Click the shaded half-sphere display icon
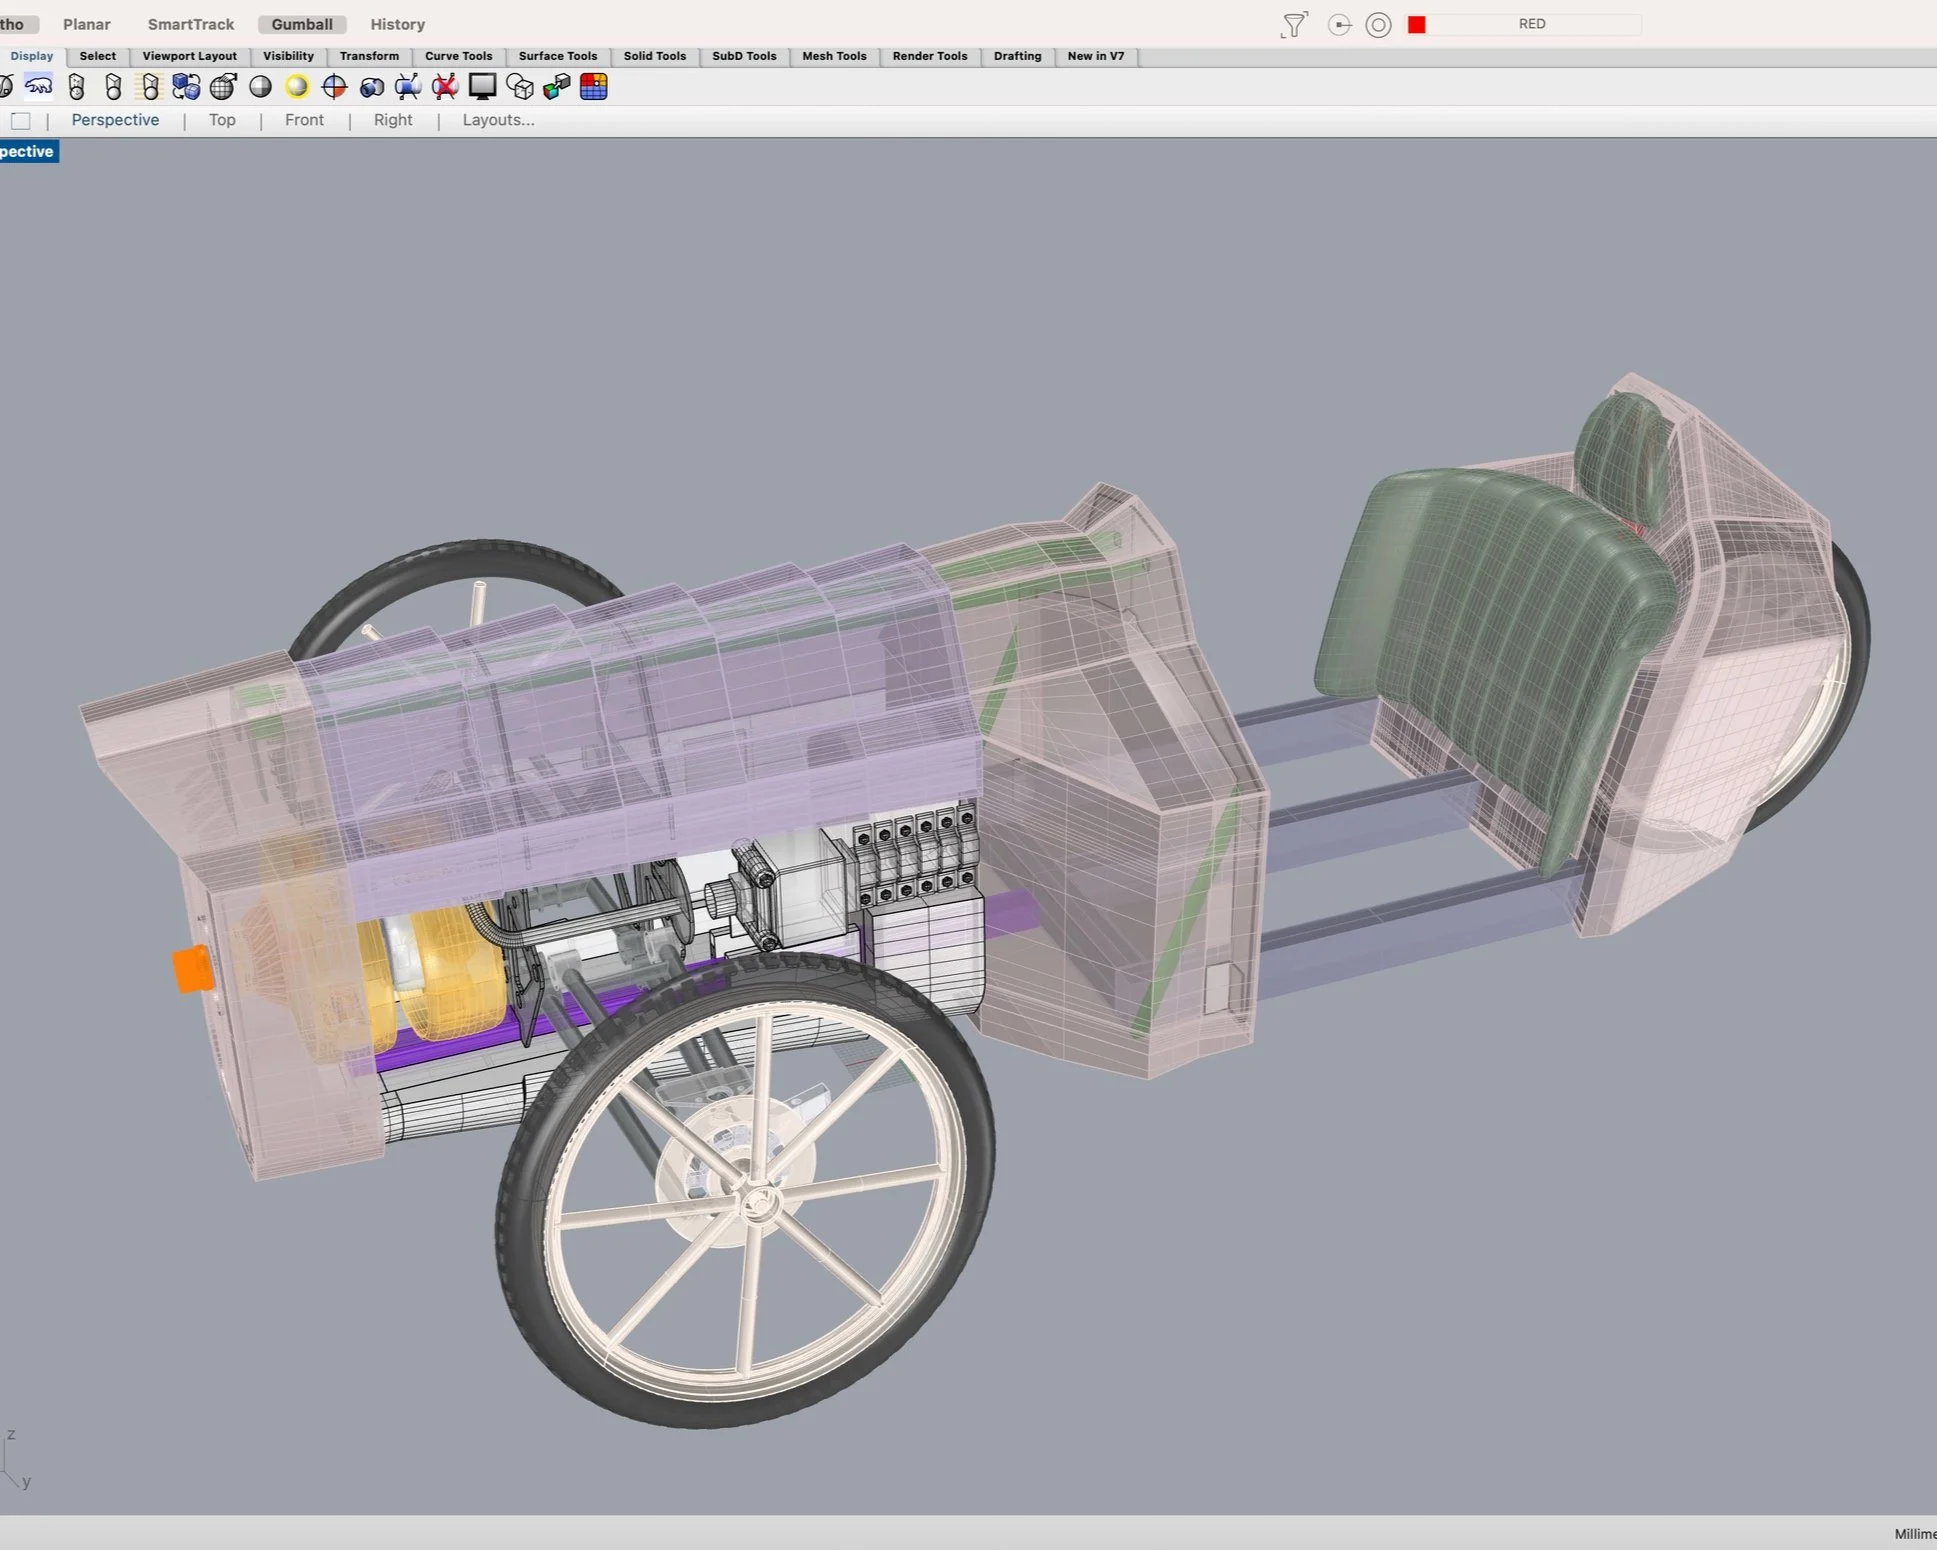 coord(260,87)
